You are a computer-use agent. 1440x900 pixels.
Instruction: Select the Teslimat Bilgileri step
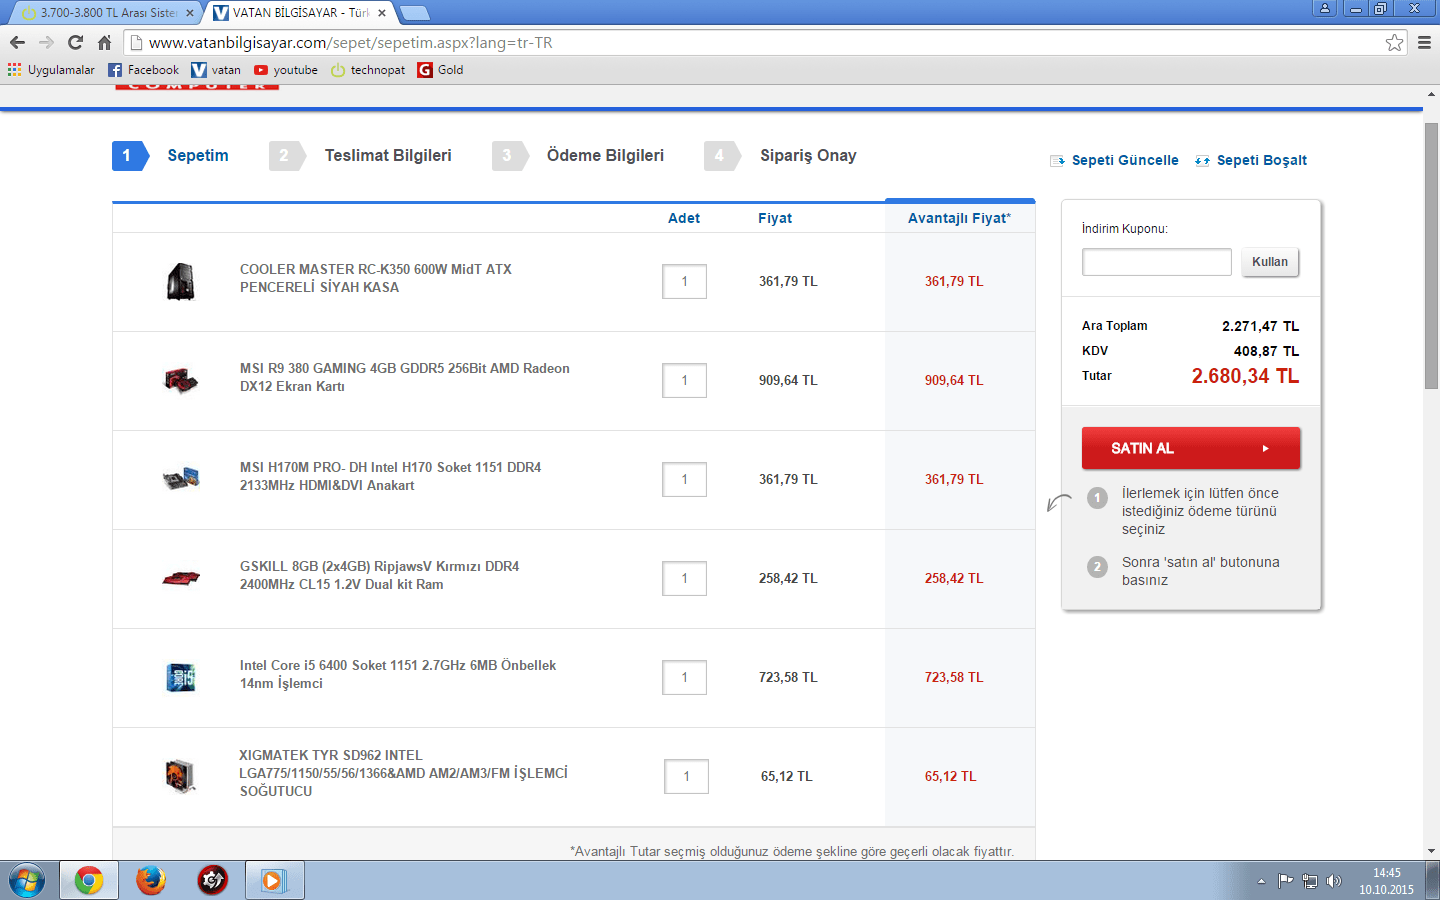[361, 156]
